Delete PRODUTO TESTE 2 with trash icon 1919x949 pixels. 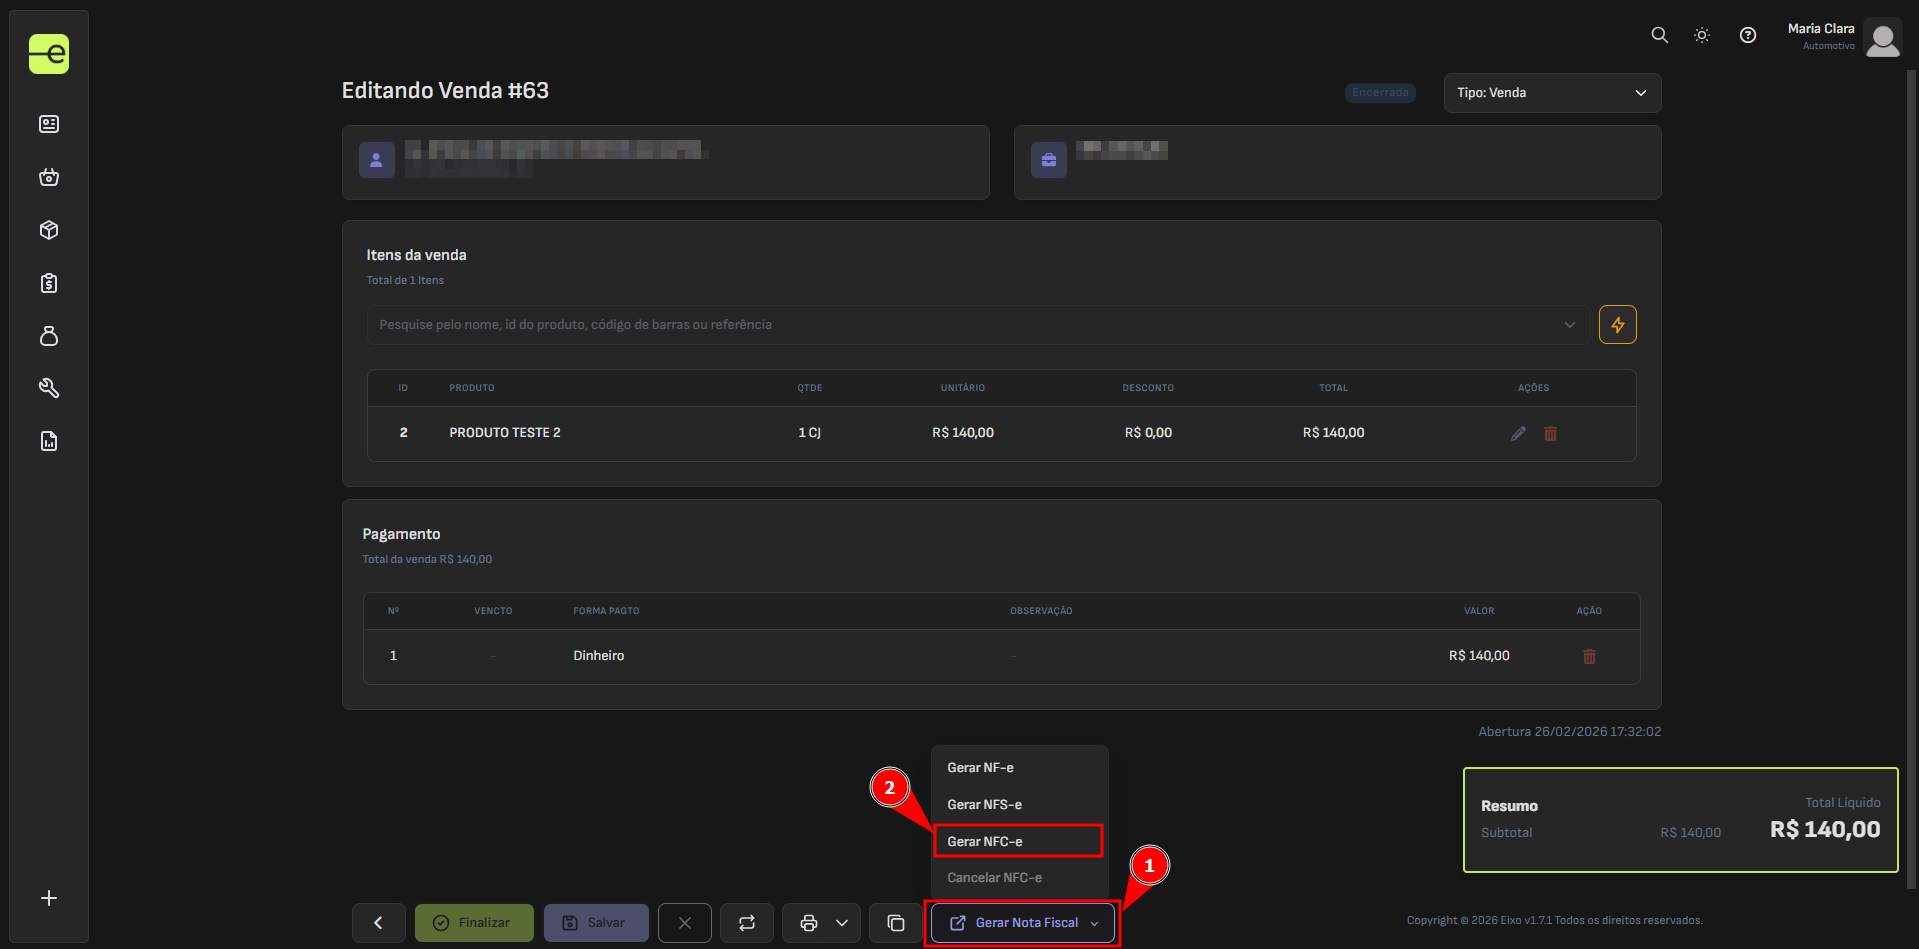[1550, 433]
